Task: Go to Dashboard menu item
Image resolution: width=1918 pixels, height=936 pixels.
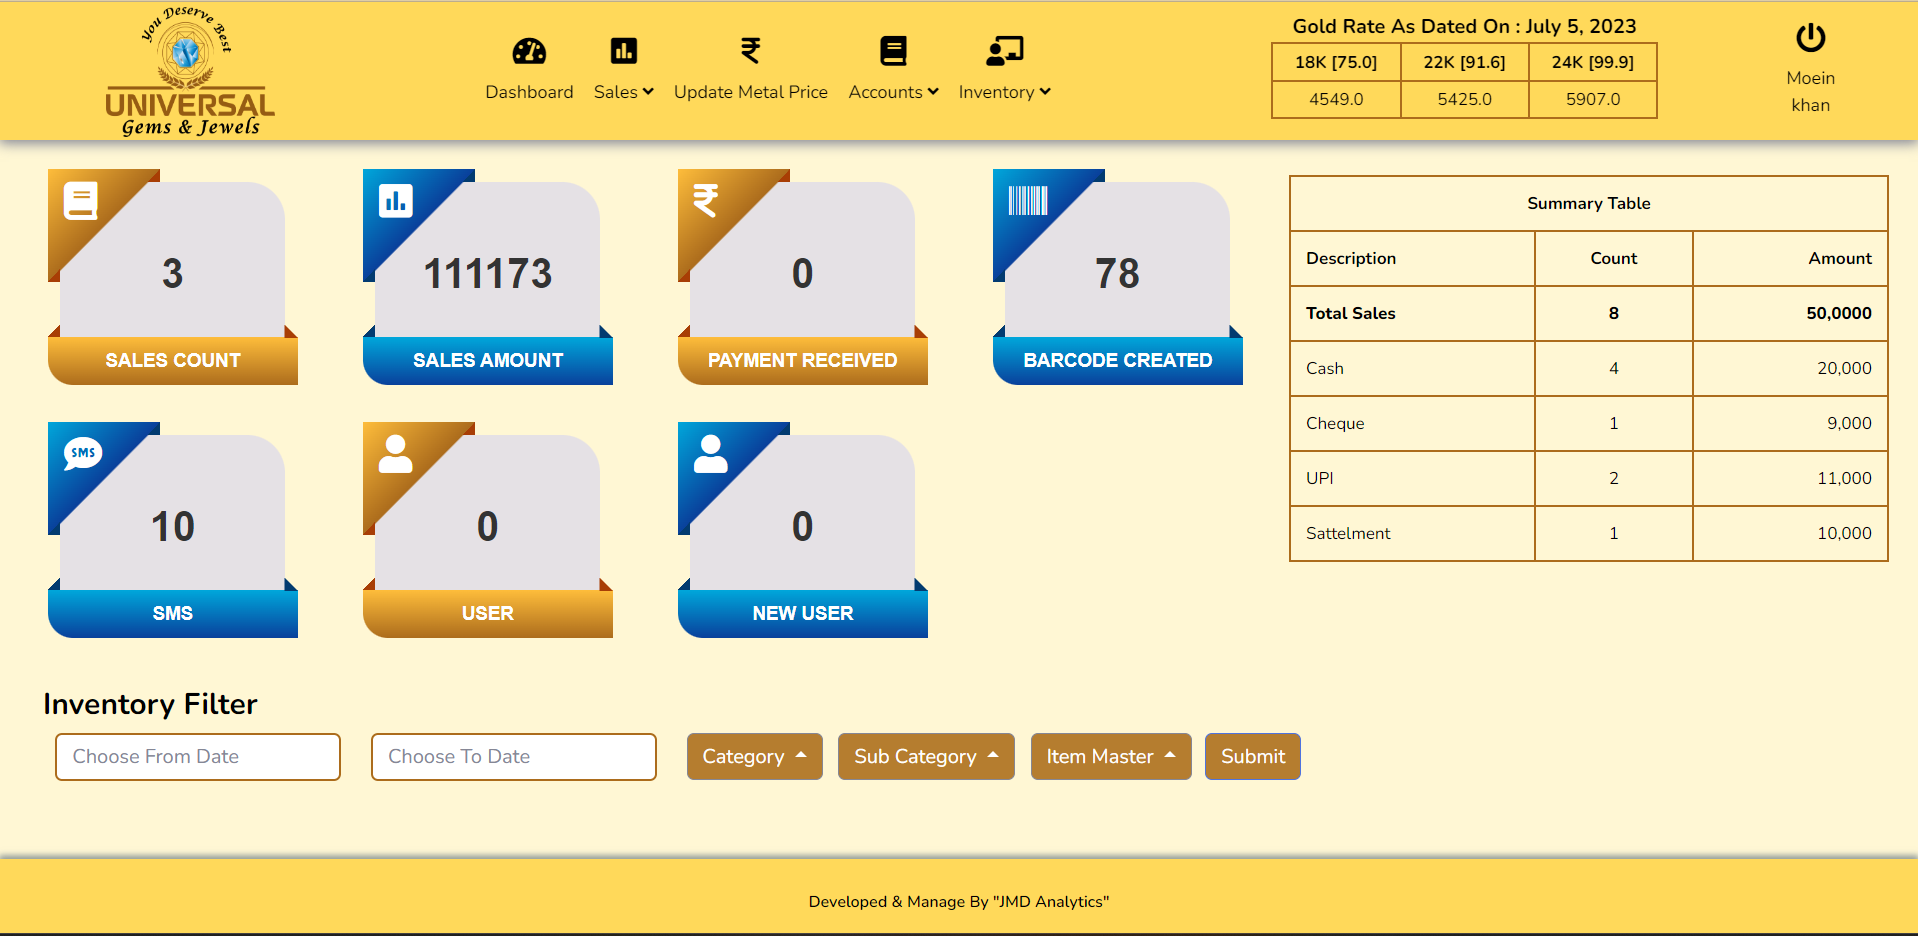Action: click(529, 92)
